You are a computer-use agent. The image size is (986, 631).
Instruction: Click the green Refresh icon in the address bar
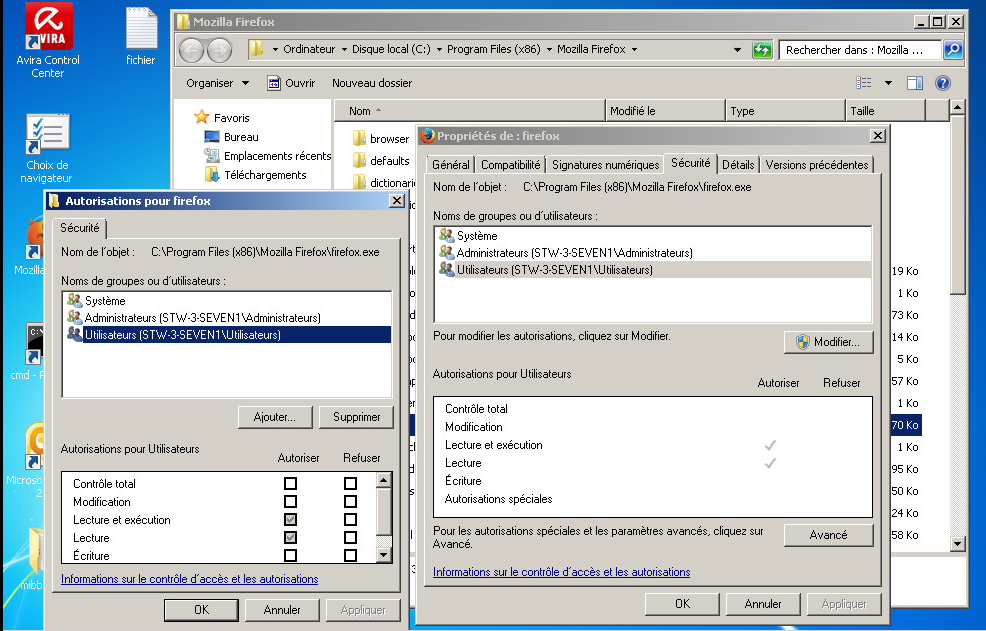click(x=761, y=48)
